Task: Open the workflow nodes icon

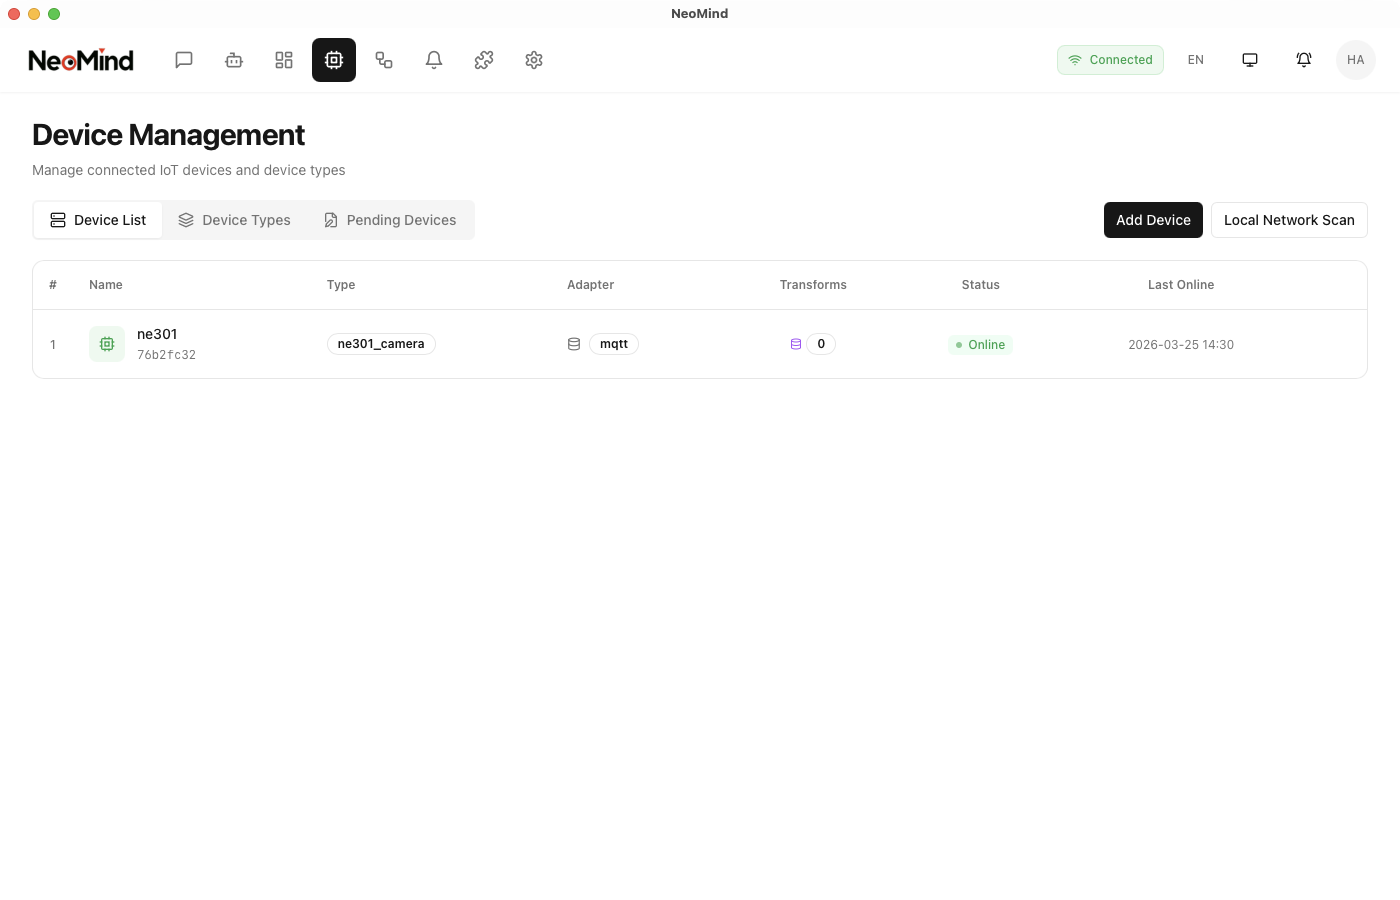Action: pyautogui.click(x=384, y=60)
